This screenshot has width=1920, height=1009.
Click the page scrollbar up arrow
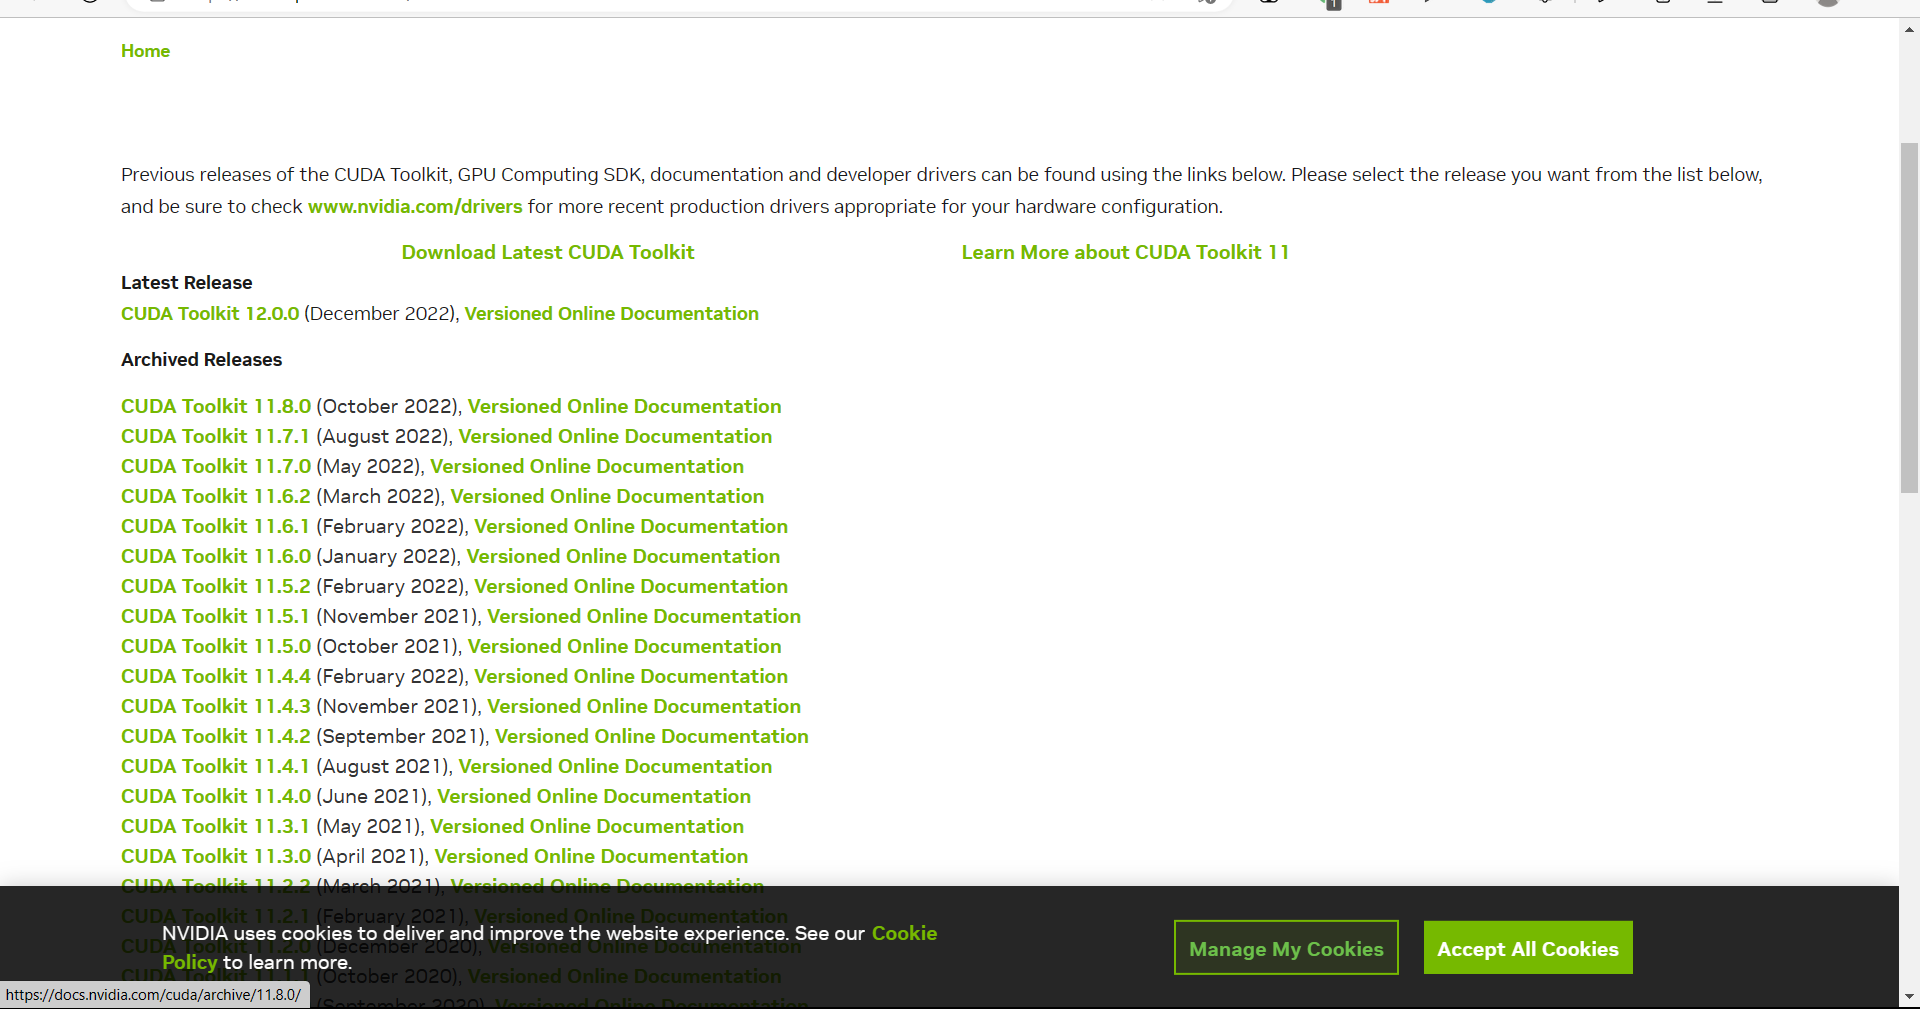pos(1909,29)
